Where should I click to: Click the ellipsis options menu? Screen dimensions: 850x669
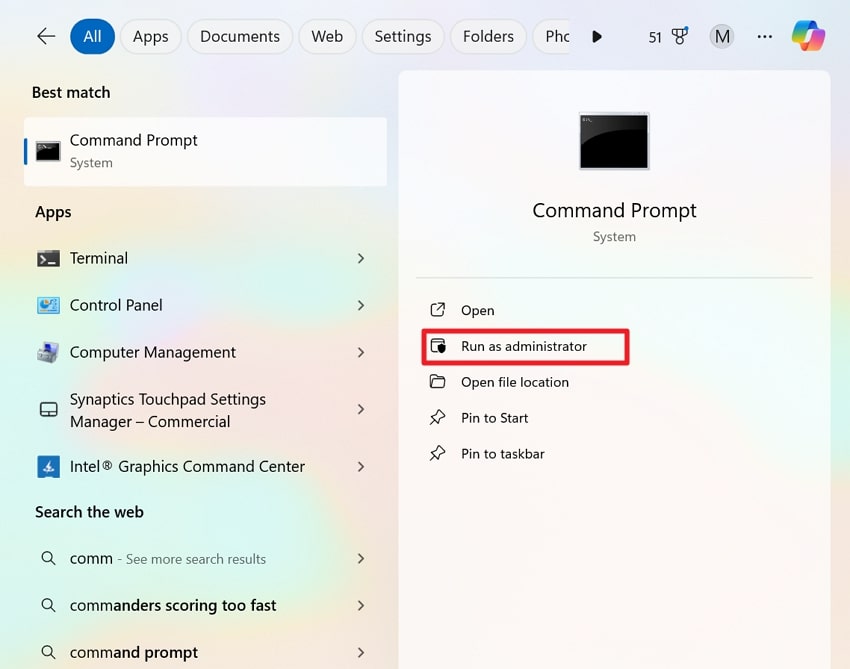[x=764, y=36]
